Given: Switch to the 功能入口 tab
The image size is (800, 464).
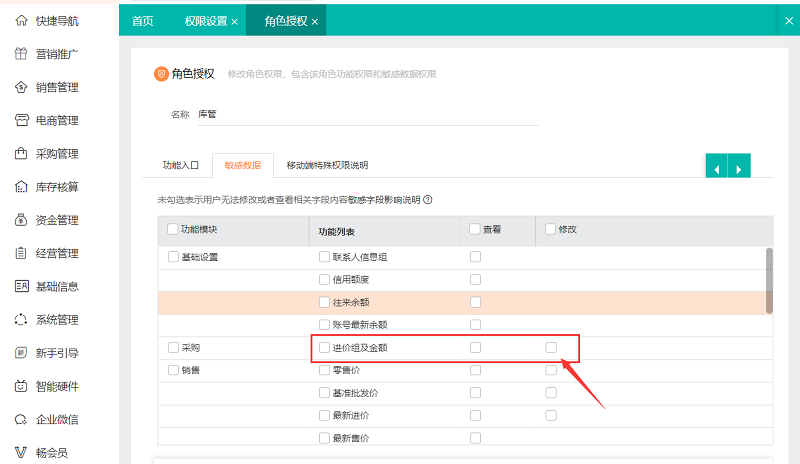Looking at the screenshot, I should pyautogui.click(x=181, y=165).
